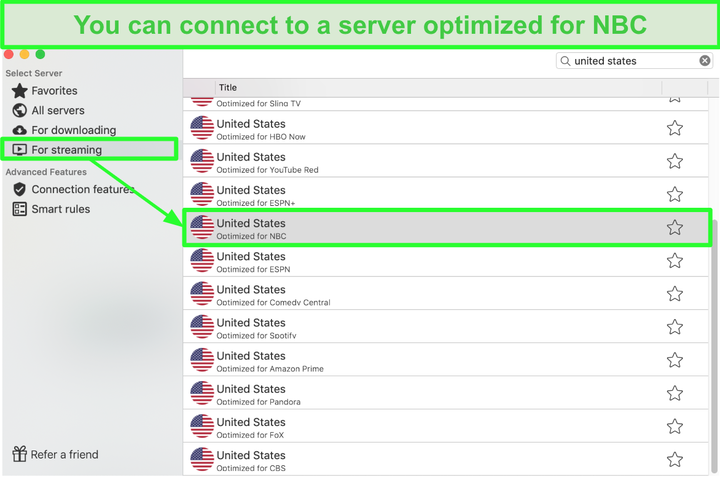720x477 pixels.
Task: Favorite the Spotify optimized server
Action: pyautogui.click(x=675, y=327)
